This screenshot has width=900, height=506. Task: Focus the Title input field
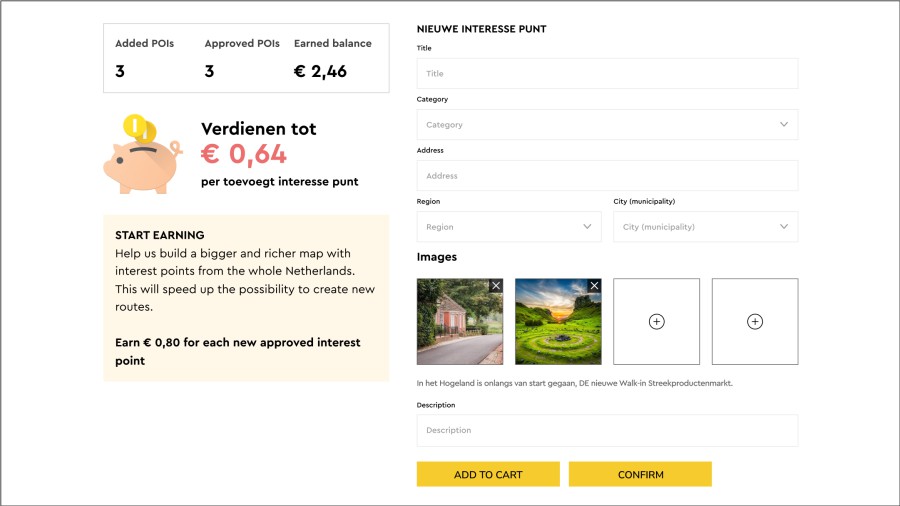pos(607,73)
